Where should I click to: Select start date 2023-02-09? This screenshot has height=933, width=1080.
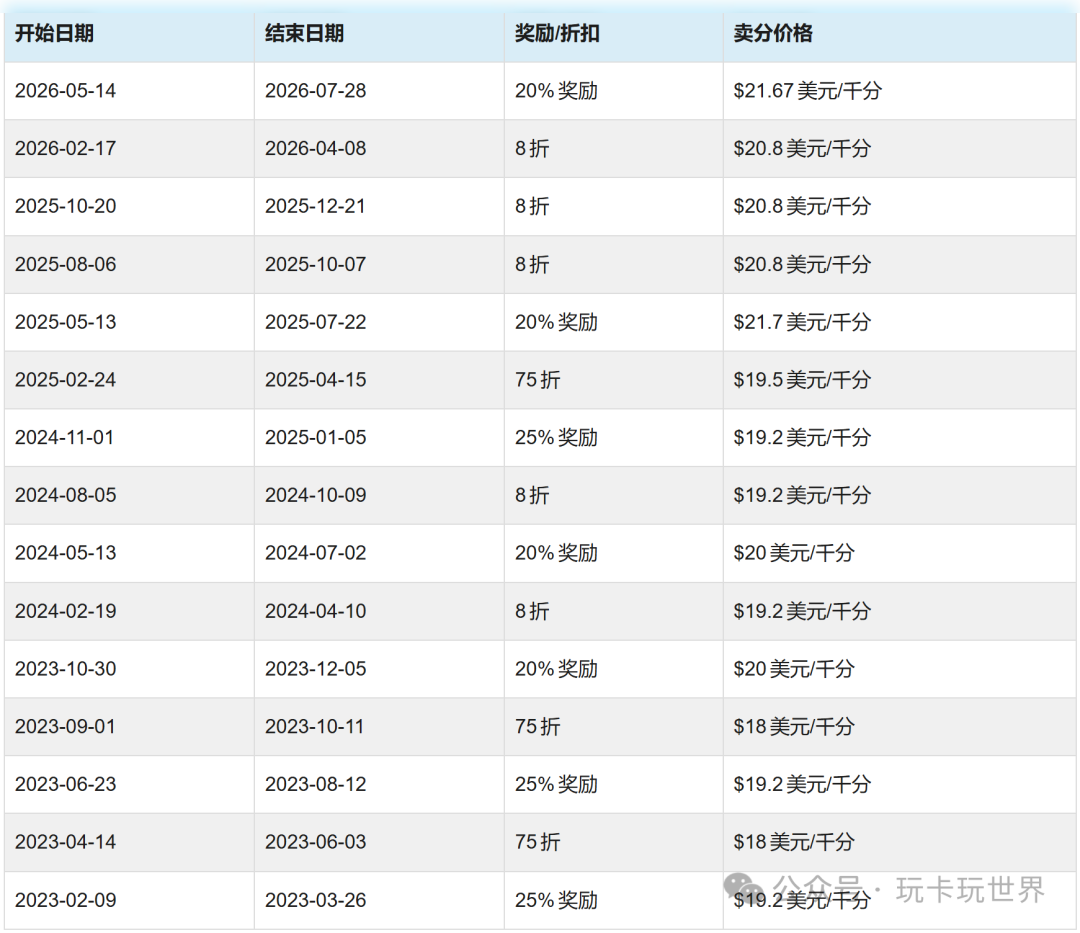pyautogui.click(x=65, y=901)
